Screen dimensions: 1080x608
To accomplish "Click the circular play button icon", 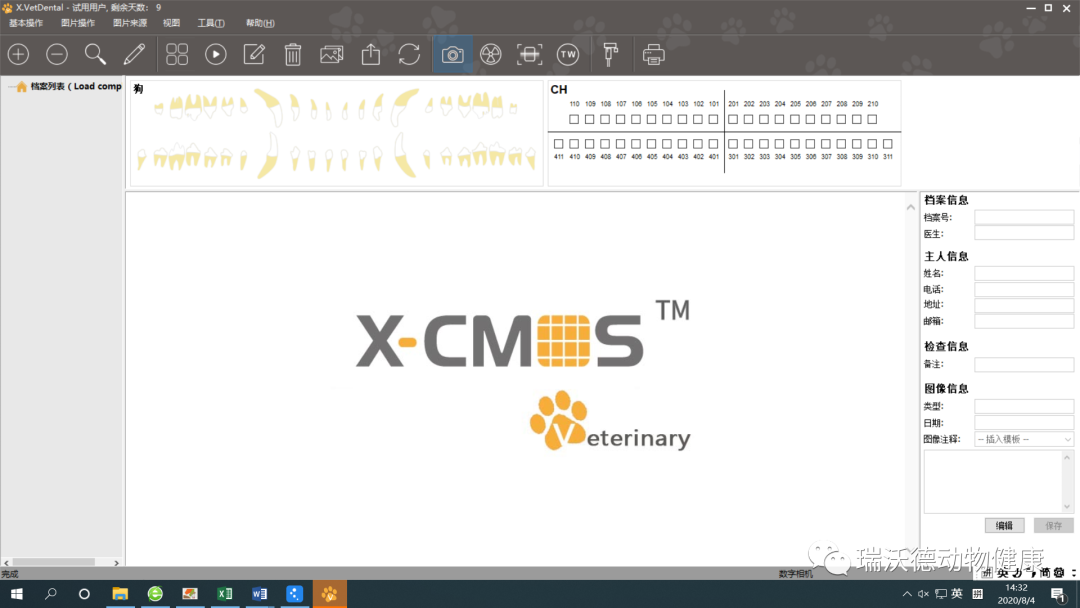I will pyautogui.click(x=216, y=54).
